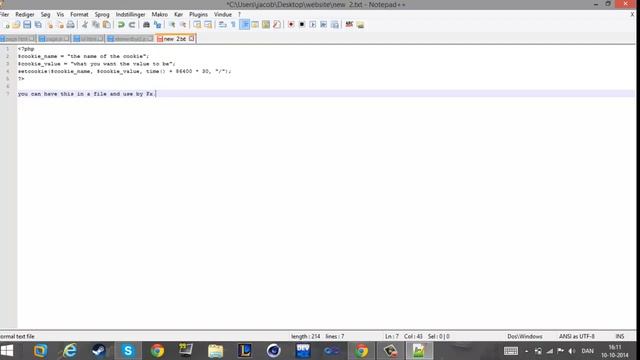Close the new 2.txt tab
The width and height of the screenshot is (640, 360).
tap(191, 39)
